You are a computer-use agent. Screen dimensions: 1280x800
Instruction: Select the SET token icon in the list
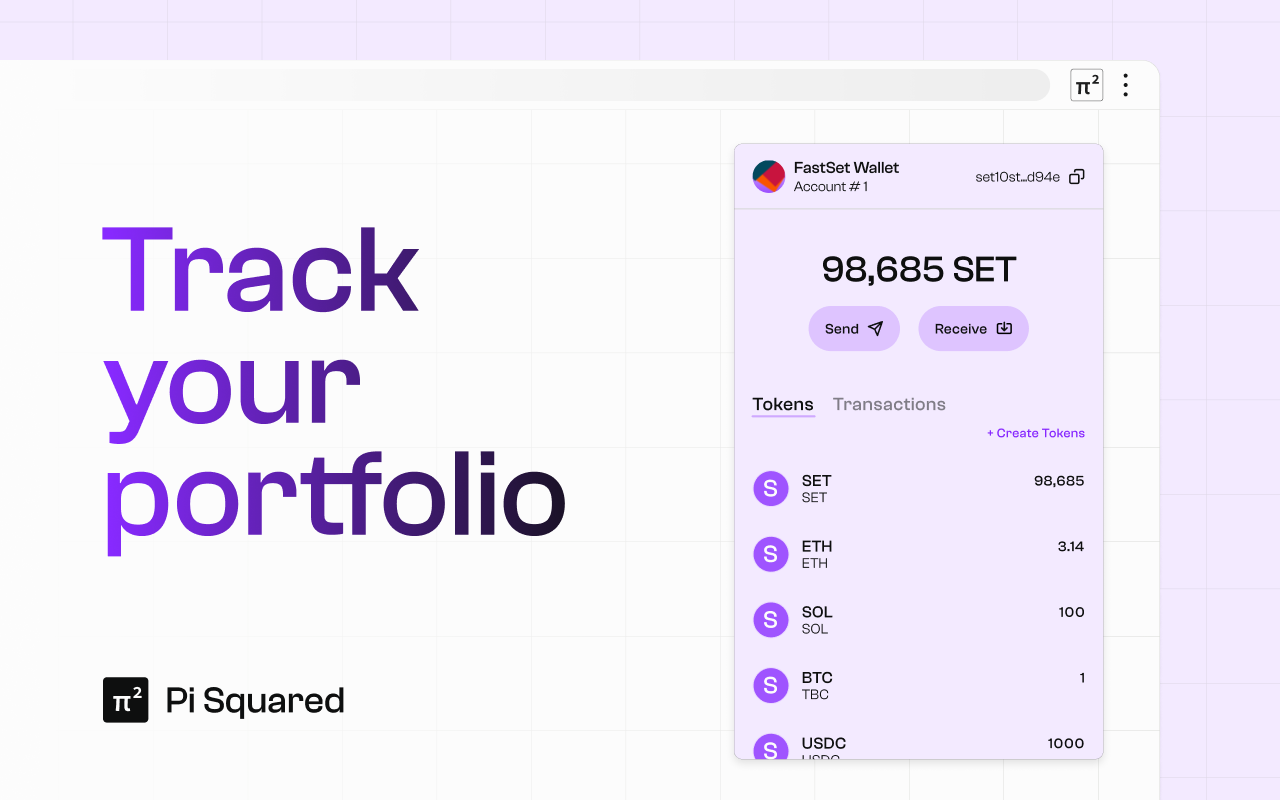pyautogui.click(x=771, y=488)
